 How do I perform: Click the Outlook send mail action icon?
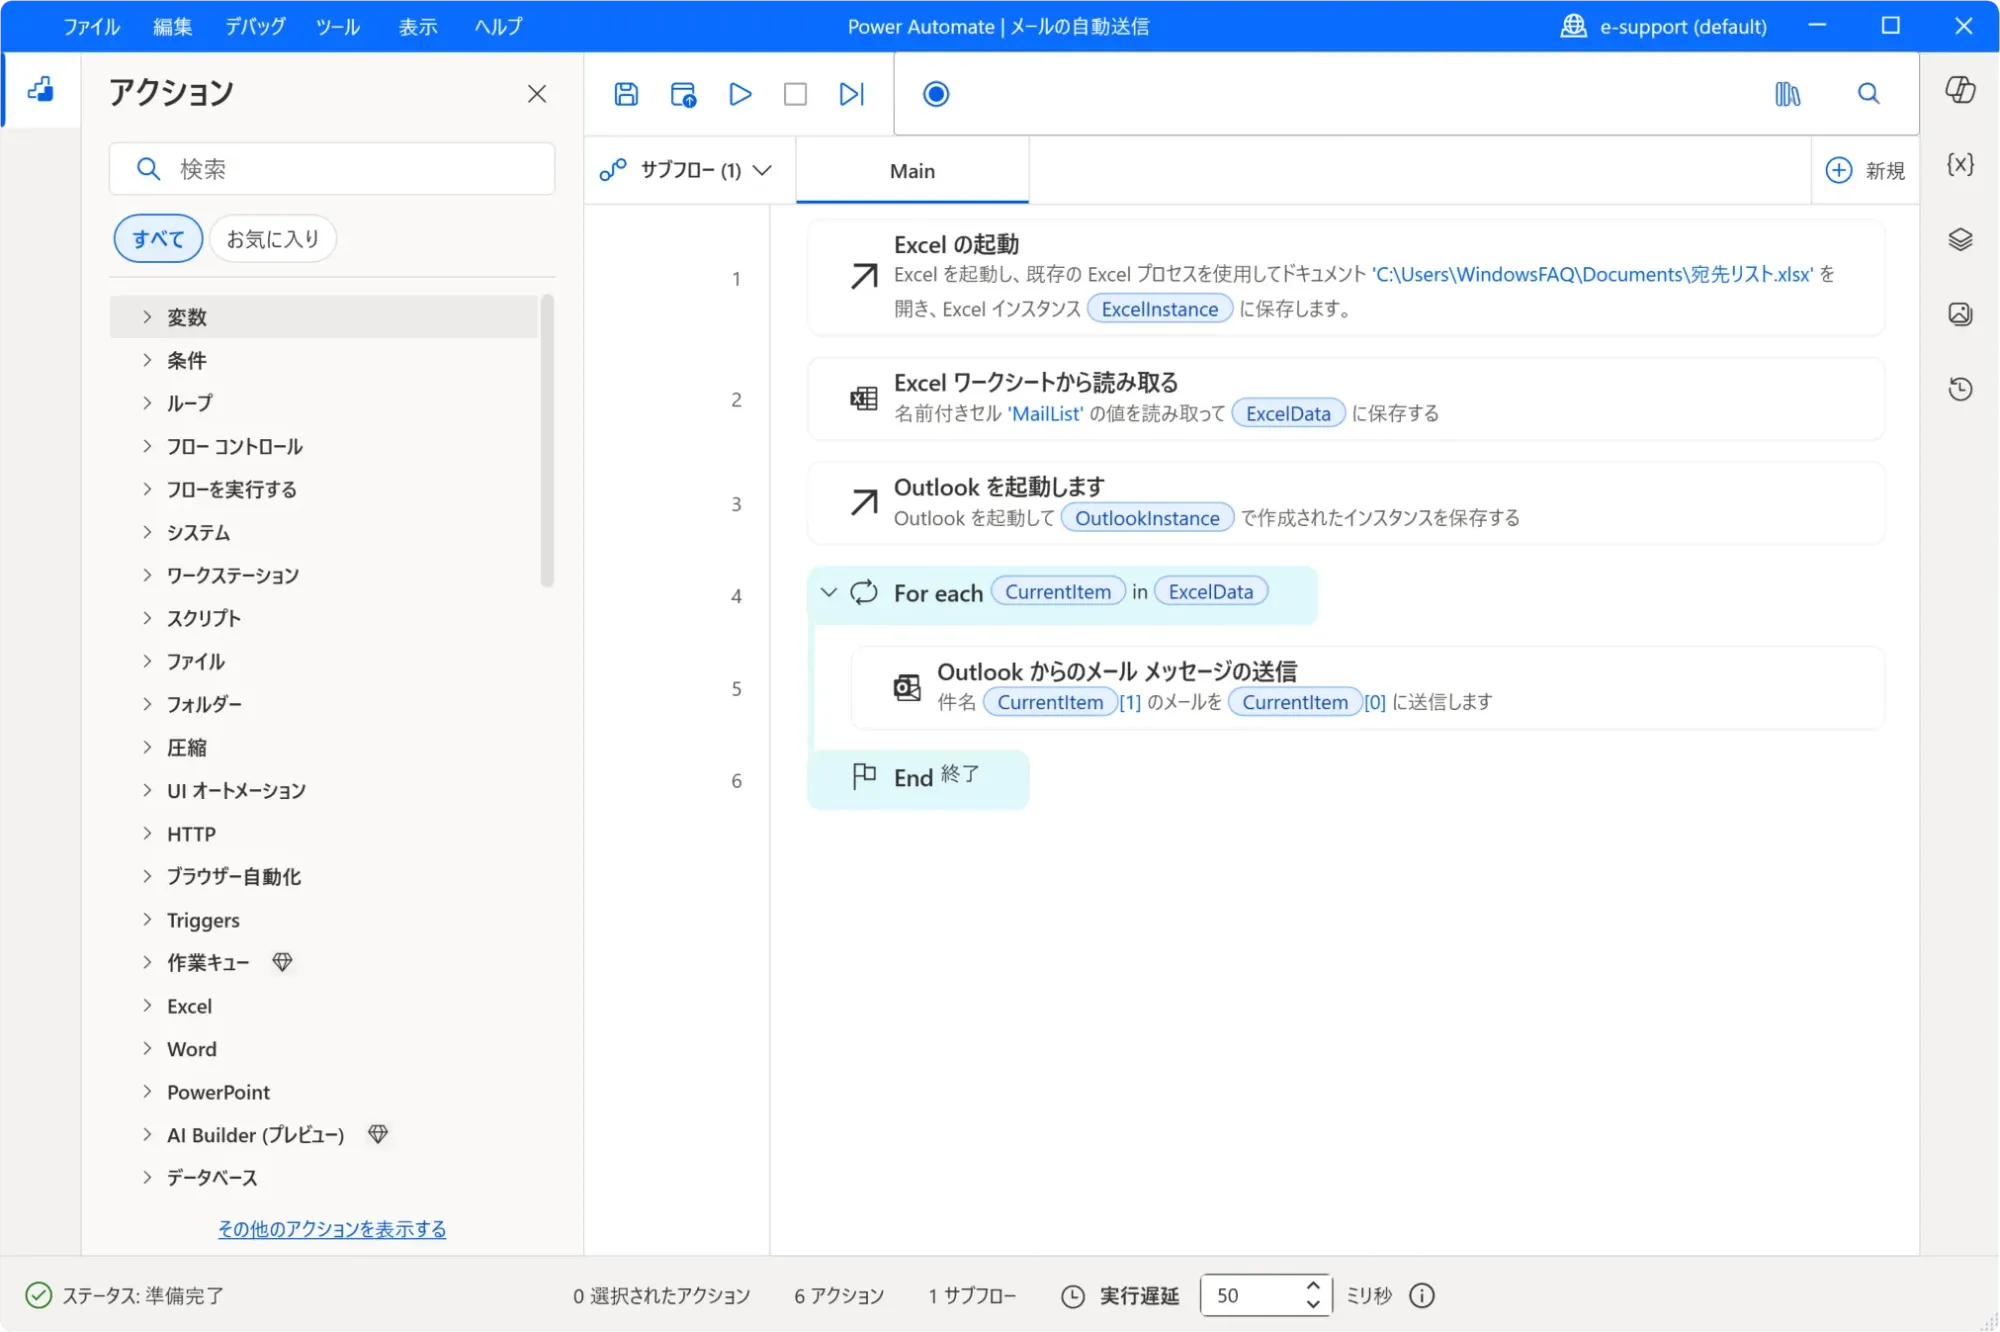[x=907, y=687]
